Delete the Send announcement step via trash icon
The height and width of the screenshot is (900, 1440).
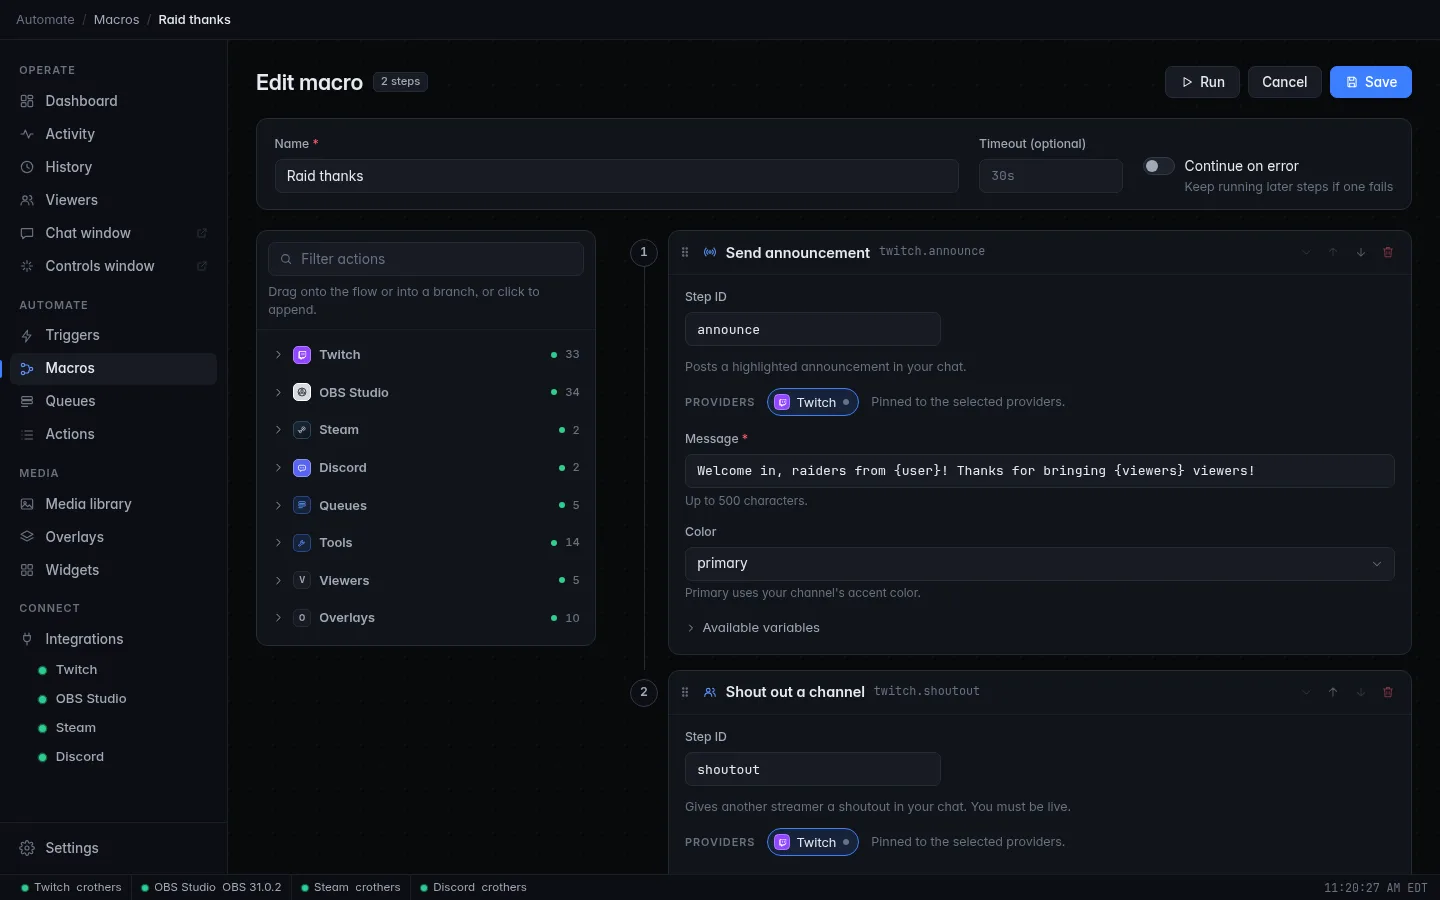pyautogui.click(x=1388, y=253)
